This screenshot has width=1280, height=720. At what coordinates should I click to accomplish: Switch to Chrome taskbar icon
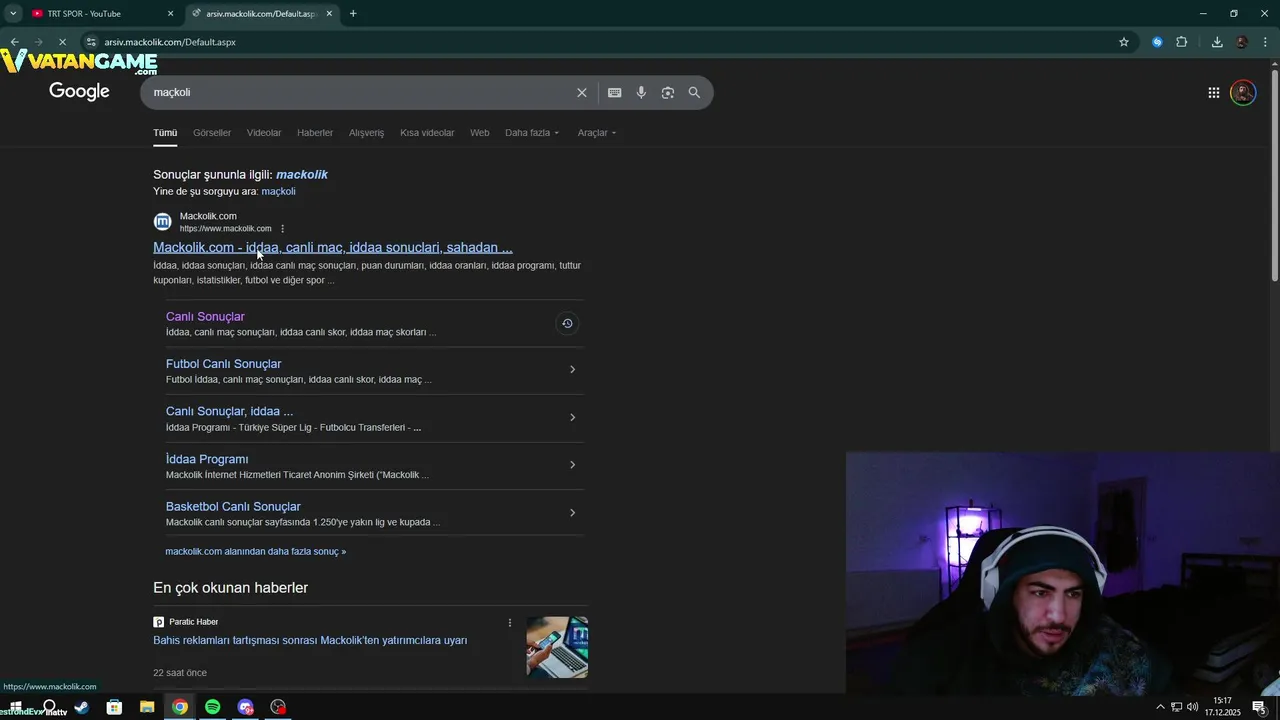pos(180,707)
